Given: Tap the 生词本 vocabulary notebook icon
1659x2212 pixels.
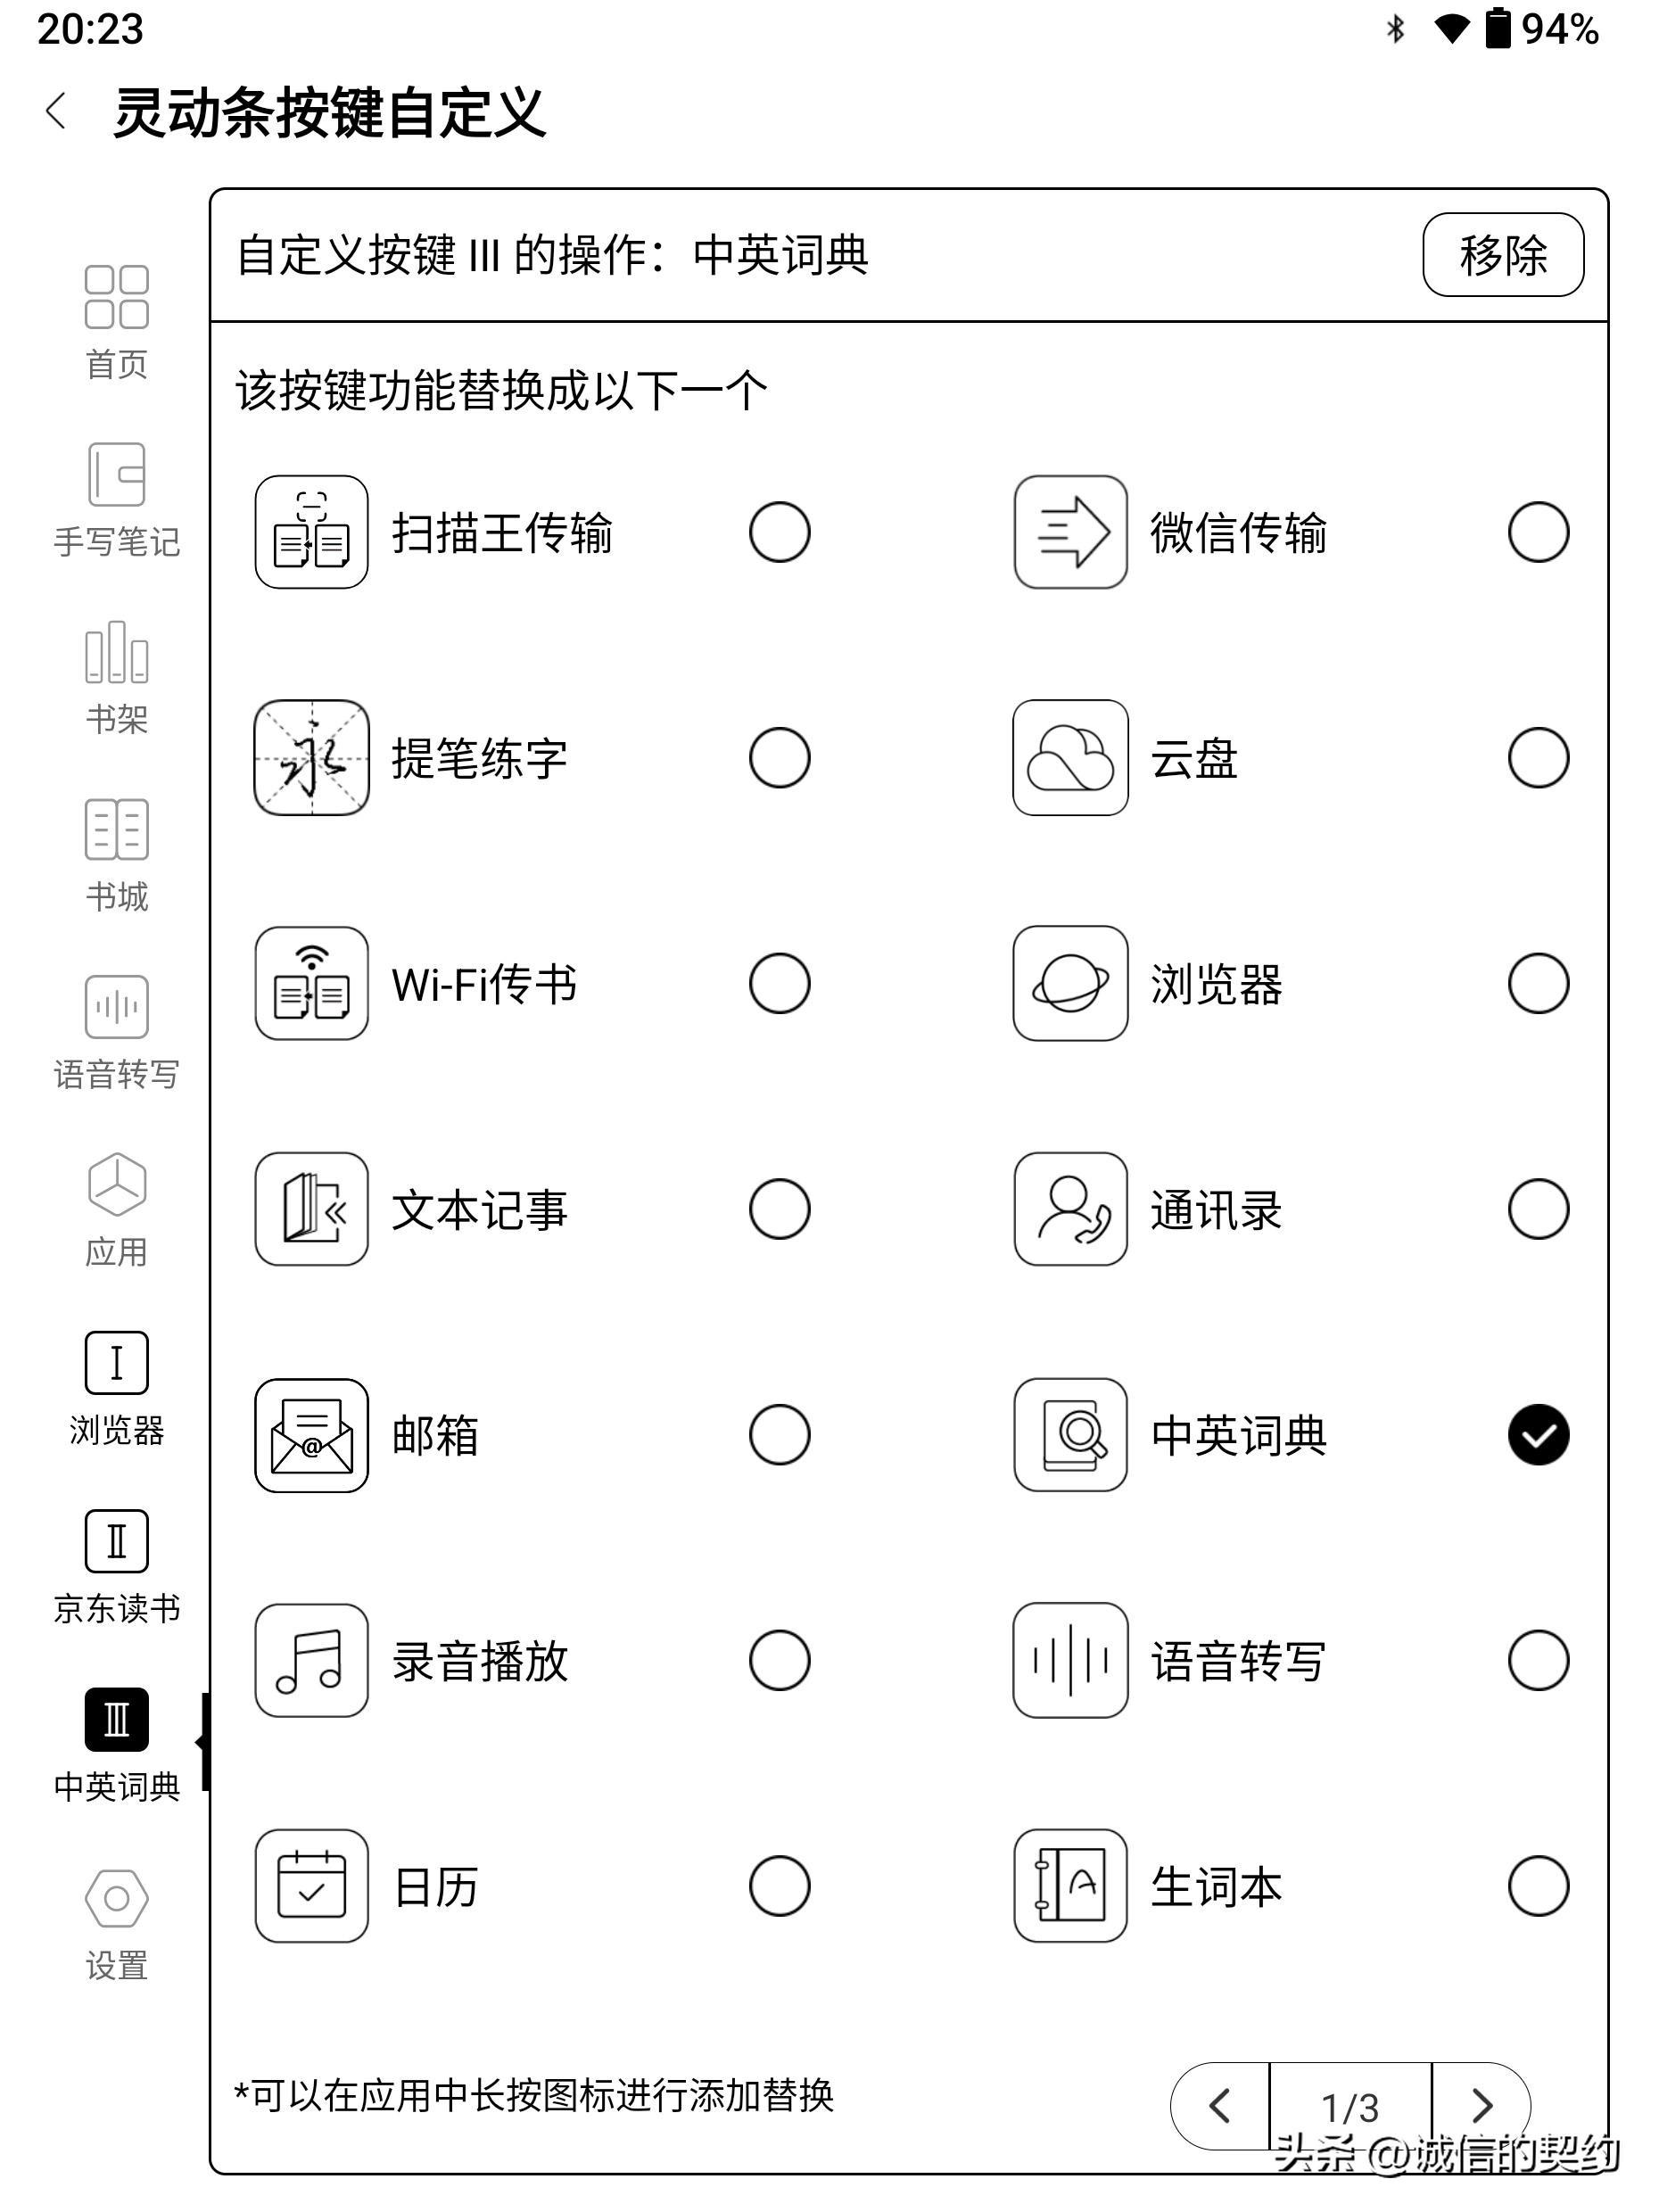Looking at the screenshot, I should click(1070, 1886).
